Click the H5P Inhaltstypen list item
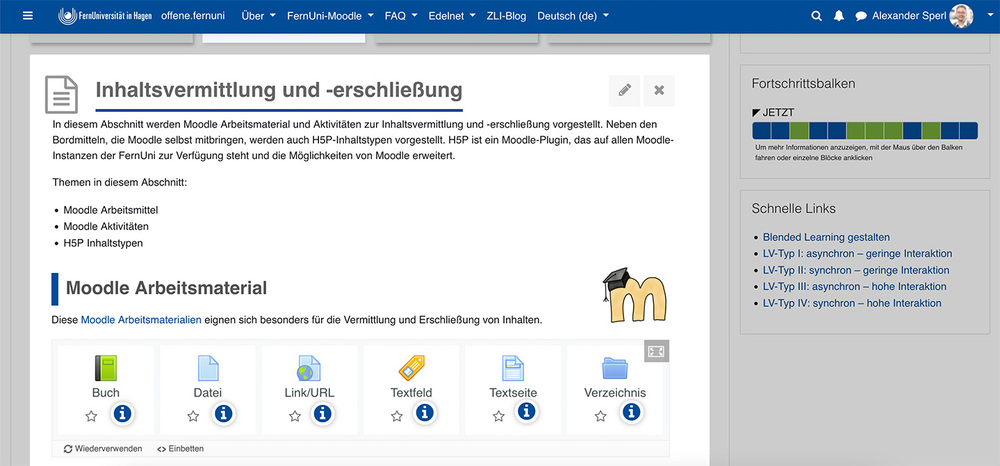The width and height of the screenshot is (1000, 466). click(103, 243)
